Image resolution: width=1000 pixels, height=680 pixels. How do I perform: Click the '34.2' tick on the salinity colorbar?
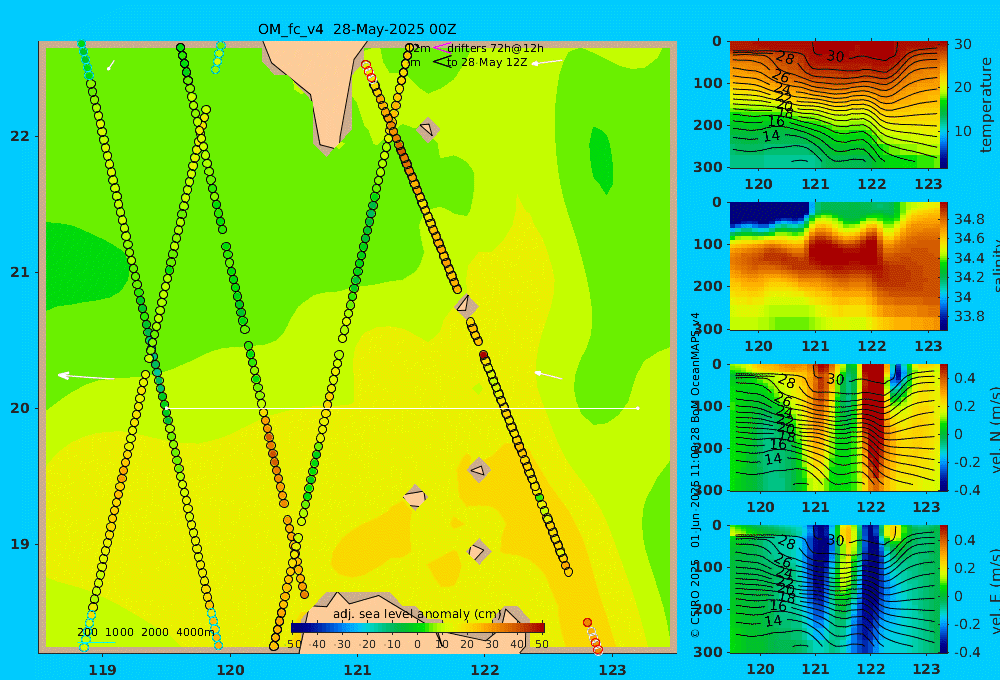point(969,277)
